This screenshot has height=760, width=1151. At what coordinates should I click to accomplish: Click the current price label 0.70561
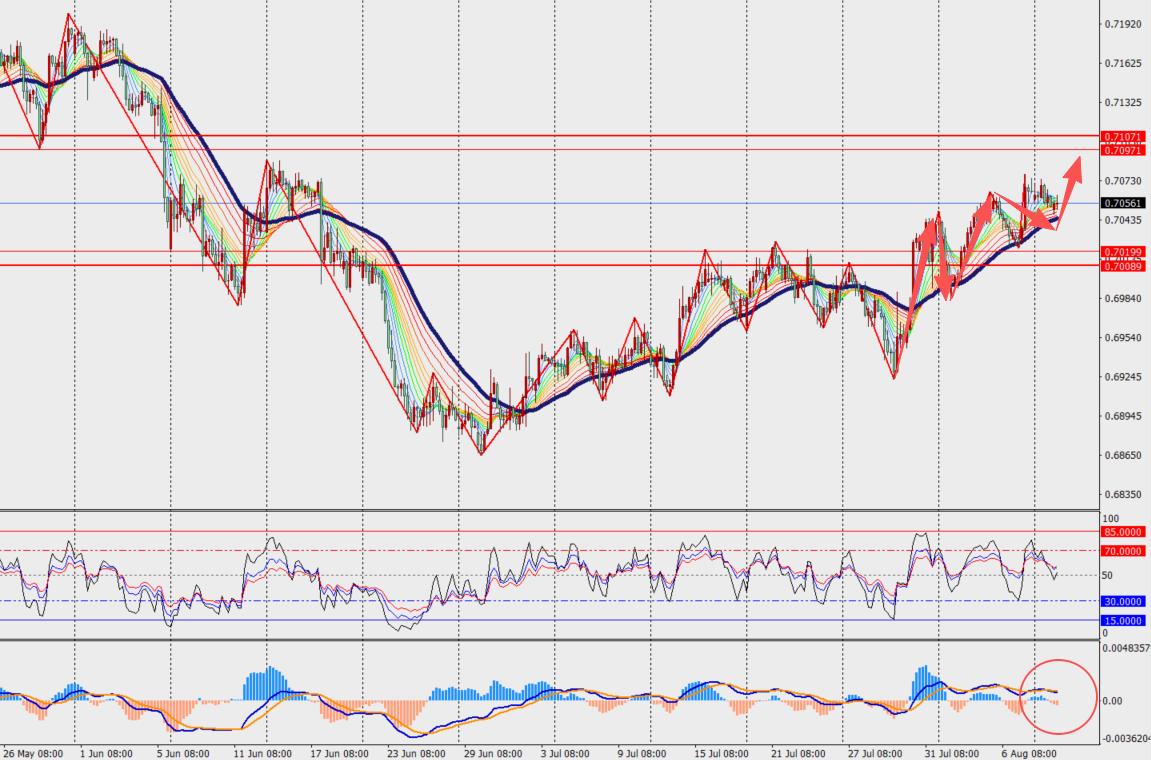click(1122, 203)
